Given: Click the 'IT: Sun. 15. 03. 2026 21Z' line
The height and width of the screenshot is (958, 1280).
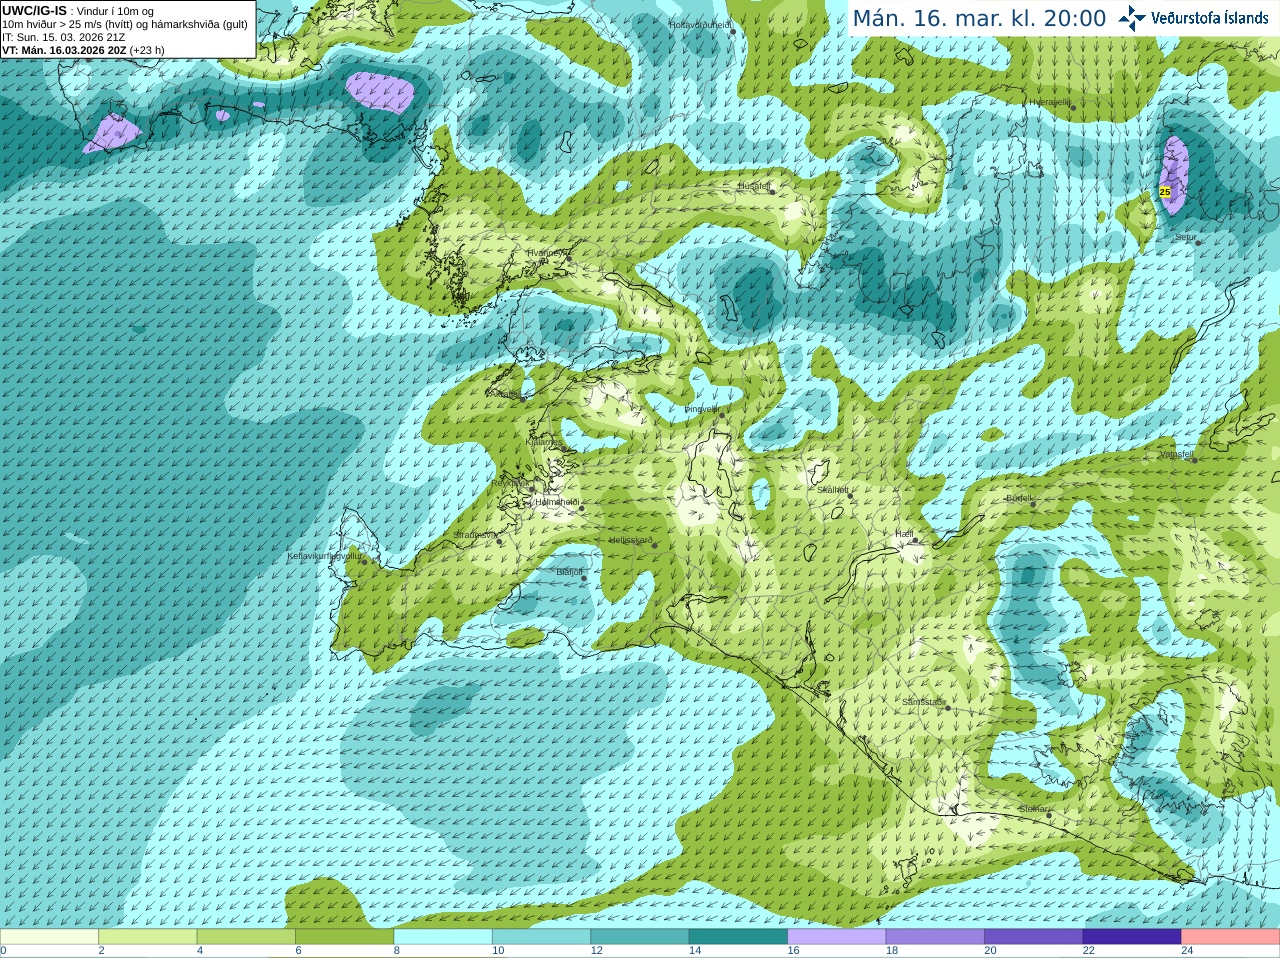Looking at the screenshot, I should [64, 37].
